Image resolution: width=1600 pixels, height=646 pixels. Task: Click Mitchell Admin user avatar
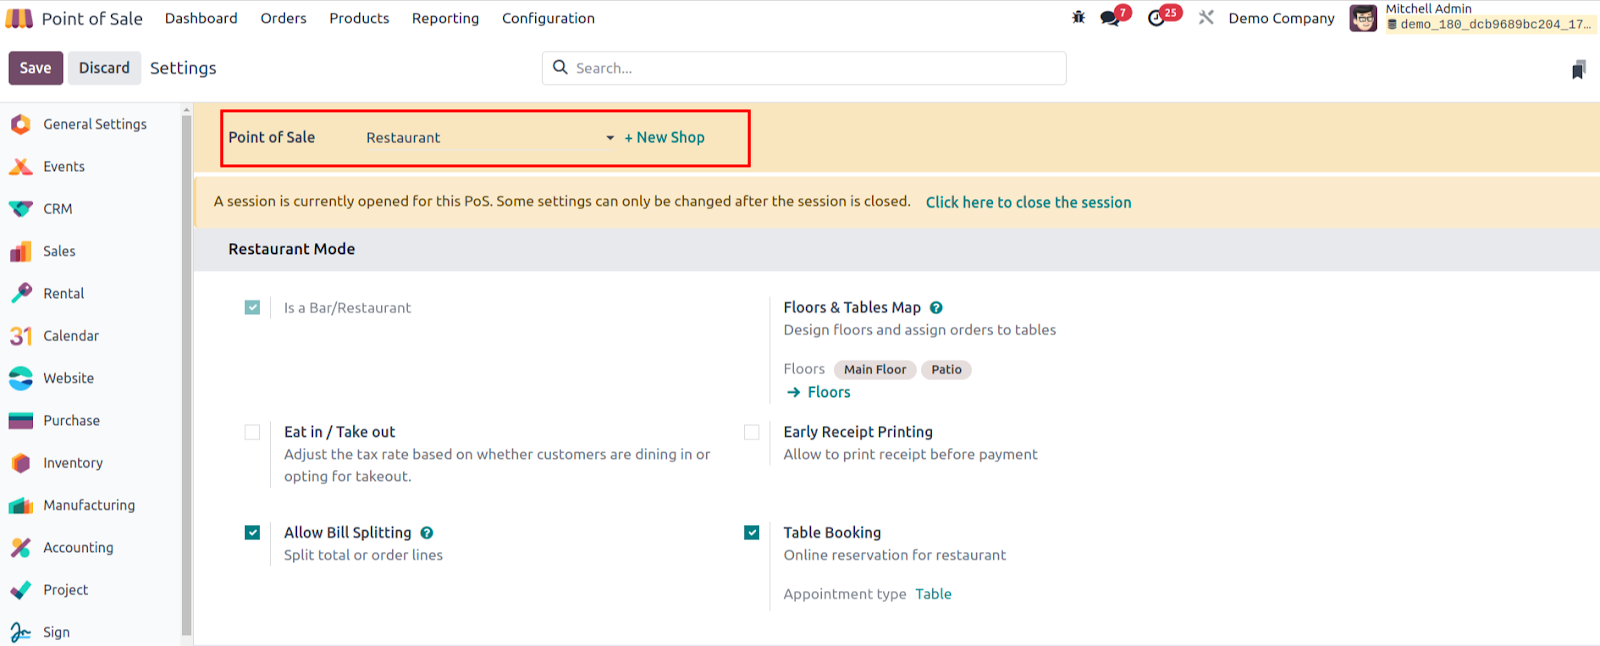click(x=1363, y=18)
